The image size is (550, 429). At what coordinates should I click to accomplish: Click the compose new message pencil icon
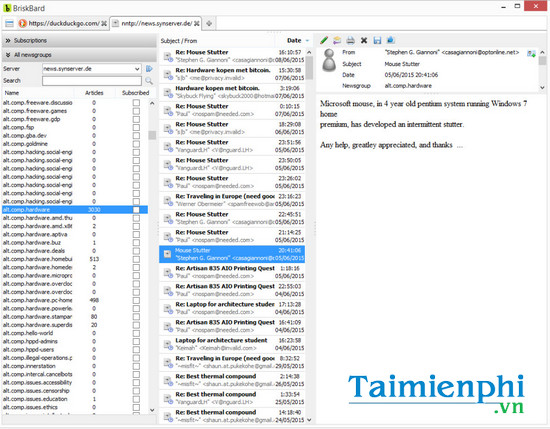[324, 40]
